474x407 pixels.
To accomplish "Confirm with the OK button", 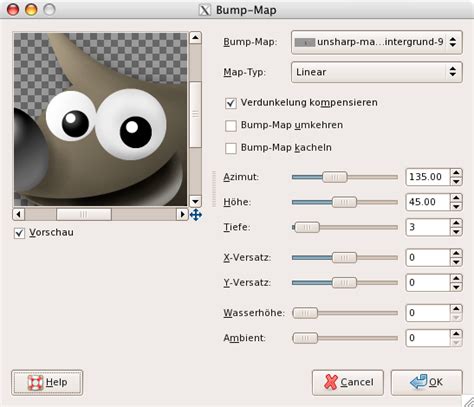I will pyautogui.click(x=427, y=382).
